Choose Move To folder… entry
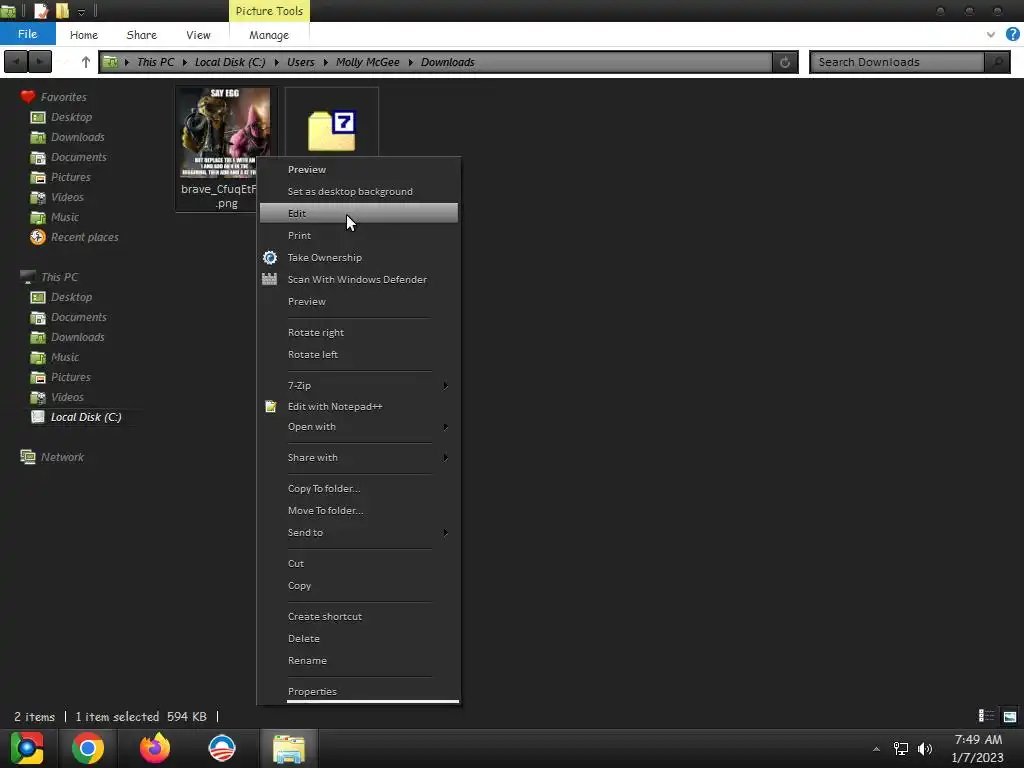The height and width of the screenshot is (768, 1024). tap(325, 510)
